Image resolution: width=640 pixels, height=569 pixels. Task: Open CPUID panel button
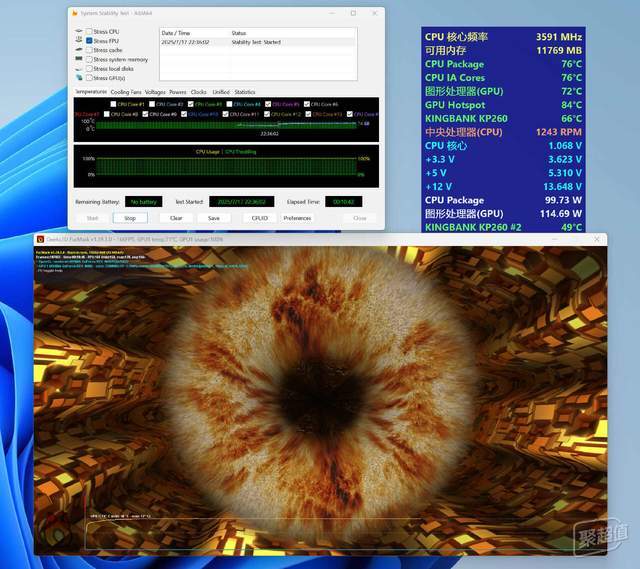point(260,218)
